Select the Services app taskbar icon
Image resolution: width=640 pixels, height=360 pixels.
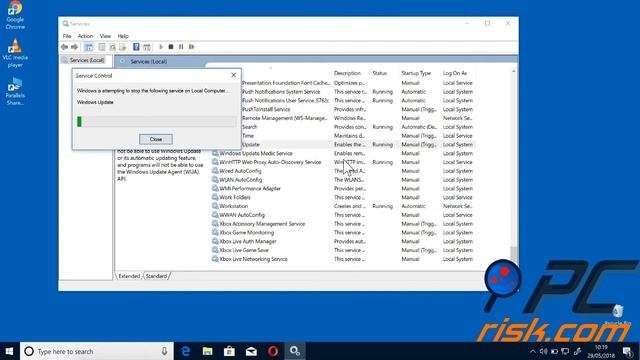tap(295, 351)
